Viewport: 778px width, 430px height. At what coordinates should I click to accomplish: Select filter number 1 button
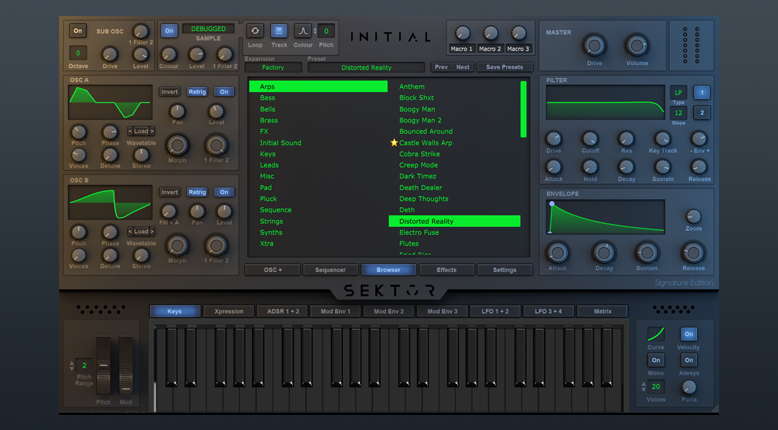click(x=702, y=92)
